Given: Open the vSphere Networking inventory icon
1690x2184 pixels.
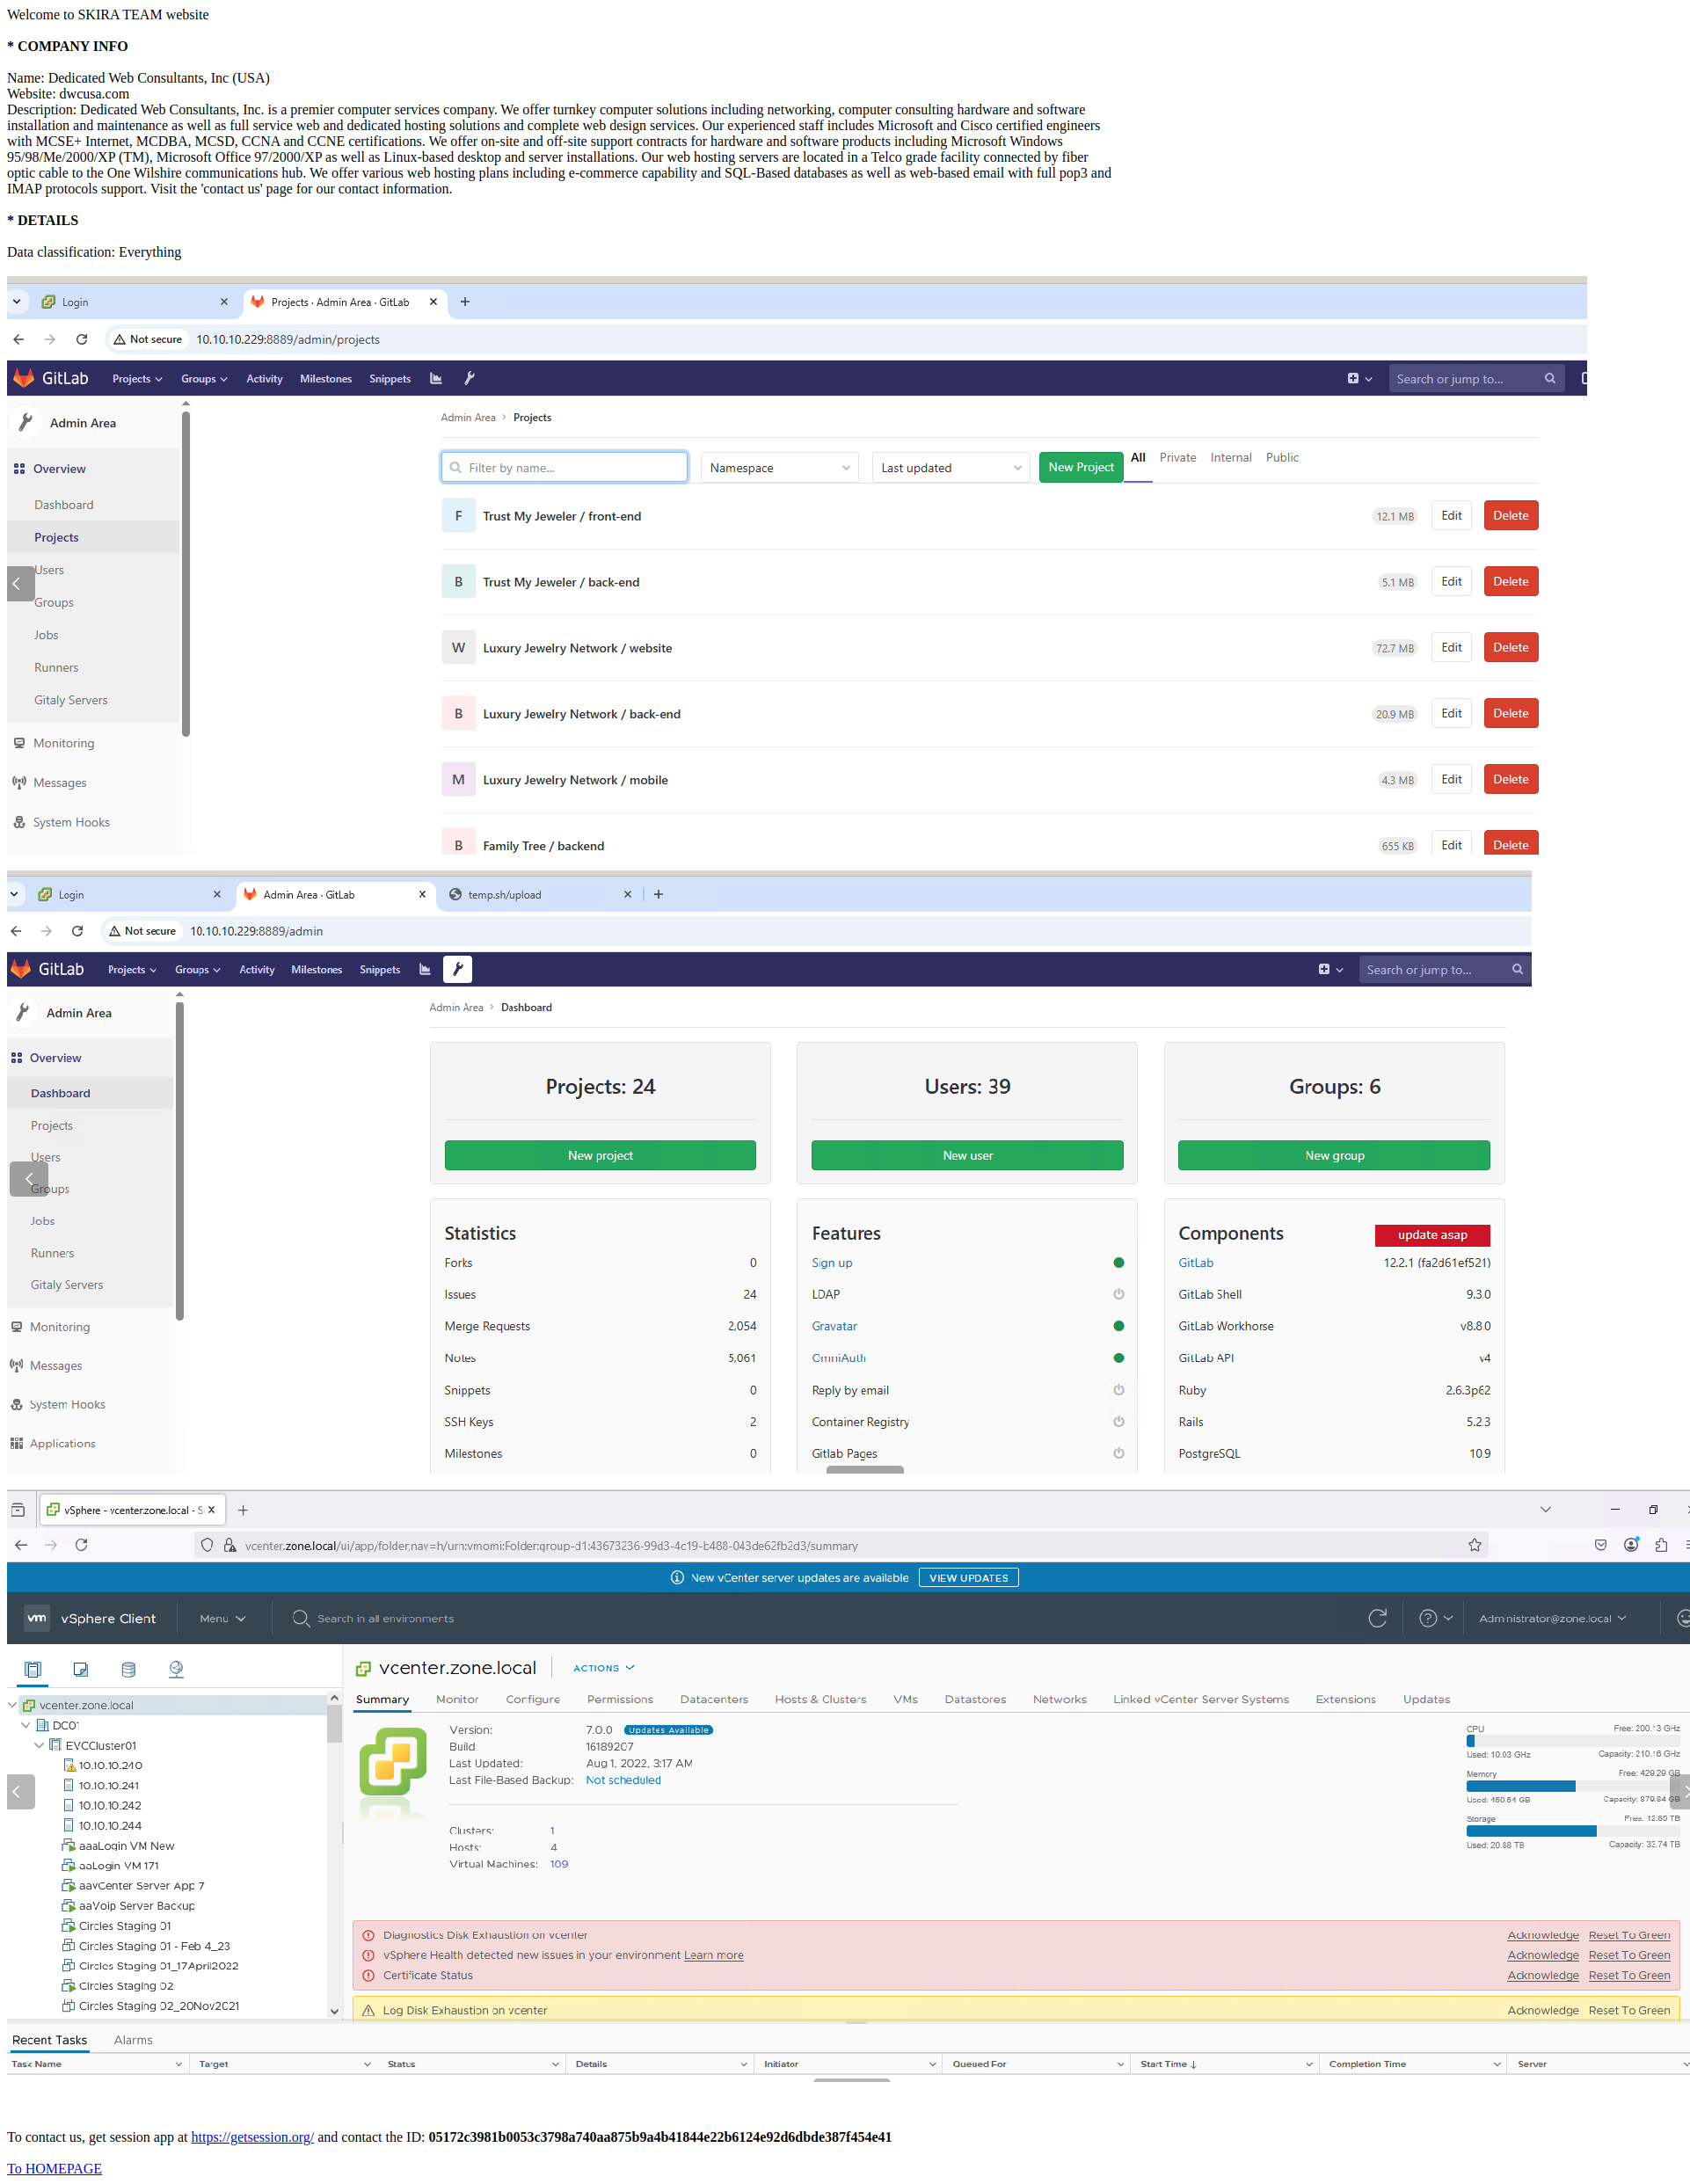Looking at the screenshot, I should coord(176,1669).
